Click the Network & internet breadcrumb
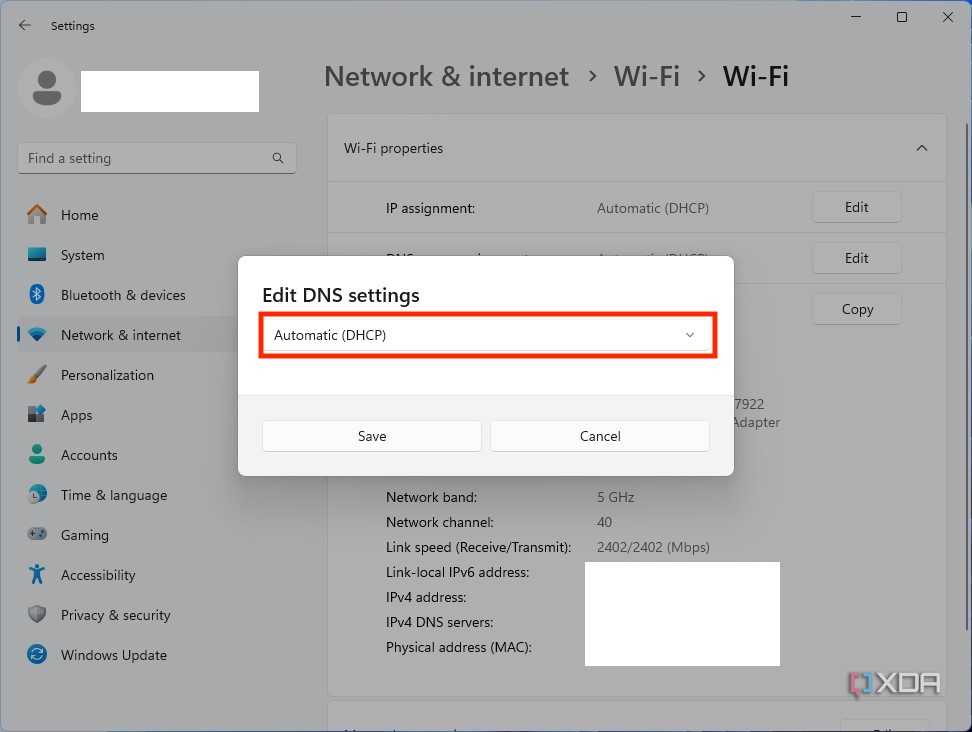The height and width of the screenshot is (732, 972). tap(446, 76)
